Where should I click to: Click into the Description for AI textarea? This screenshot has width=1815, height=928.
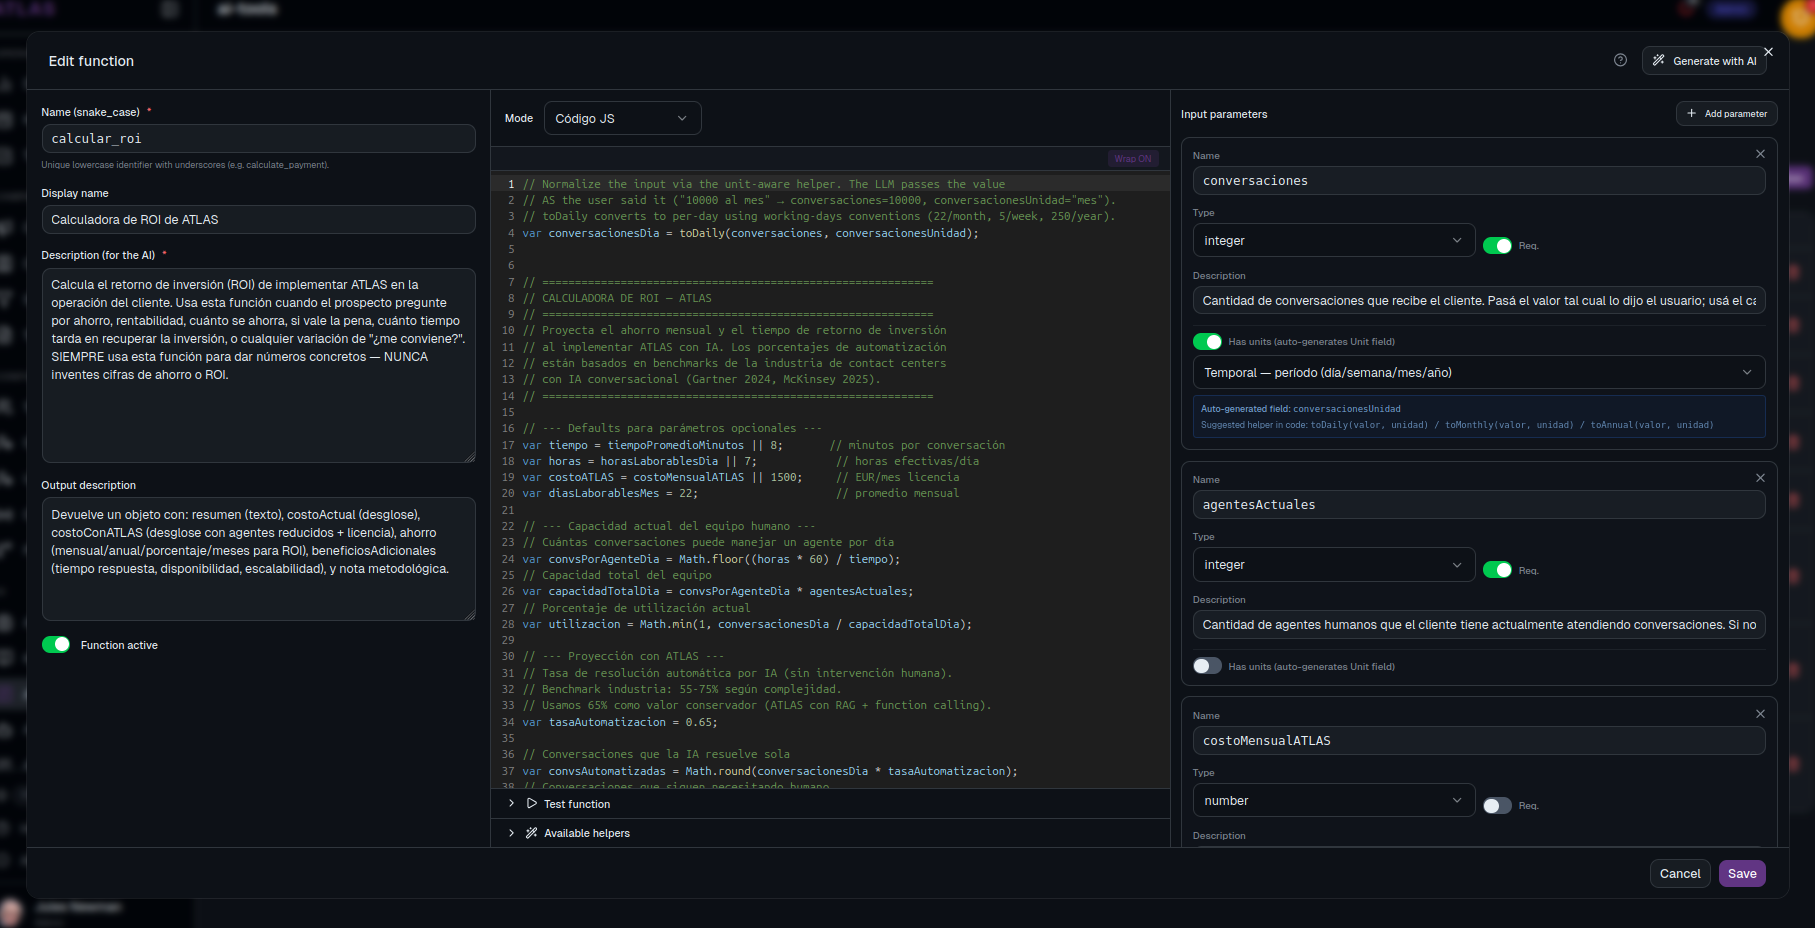click(x=258, y=365)
